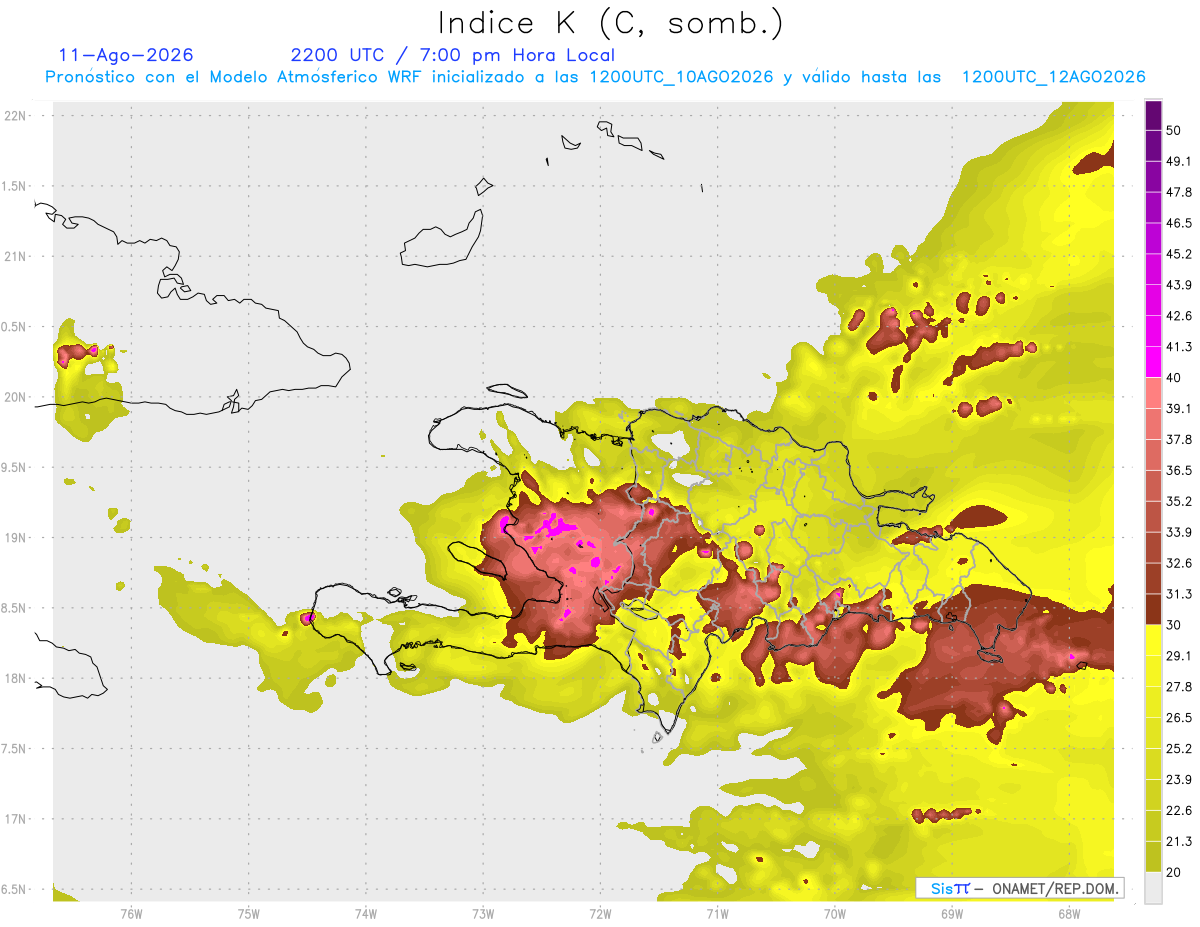Click the longitude label '70W'
Screen dimensions: 1200x927
[835, 912]
